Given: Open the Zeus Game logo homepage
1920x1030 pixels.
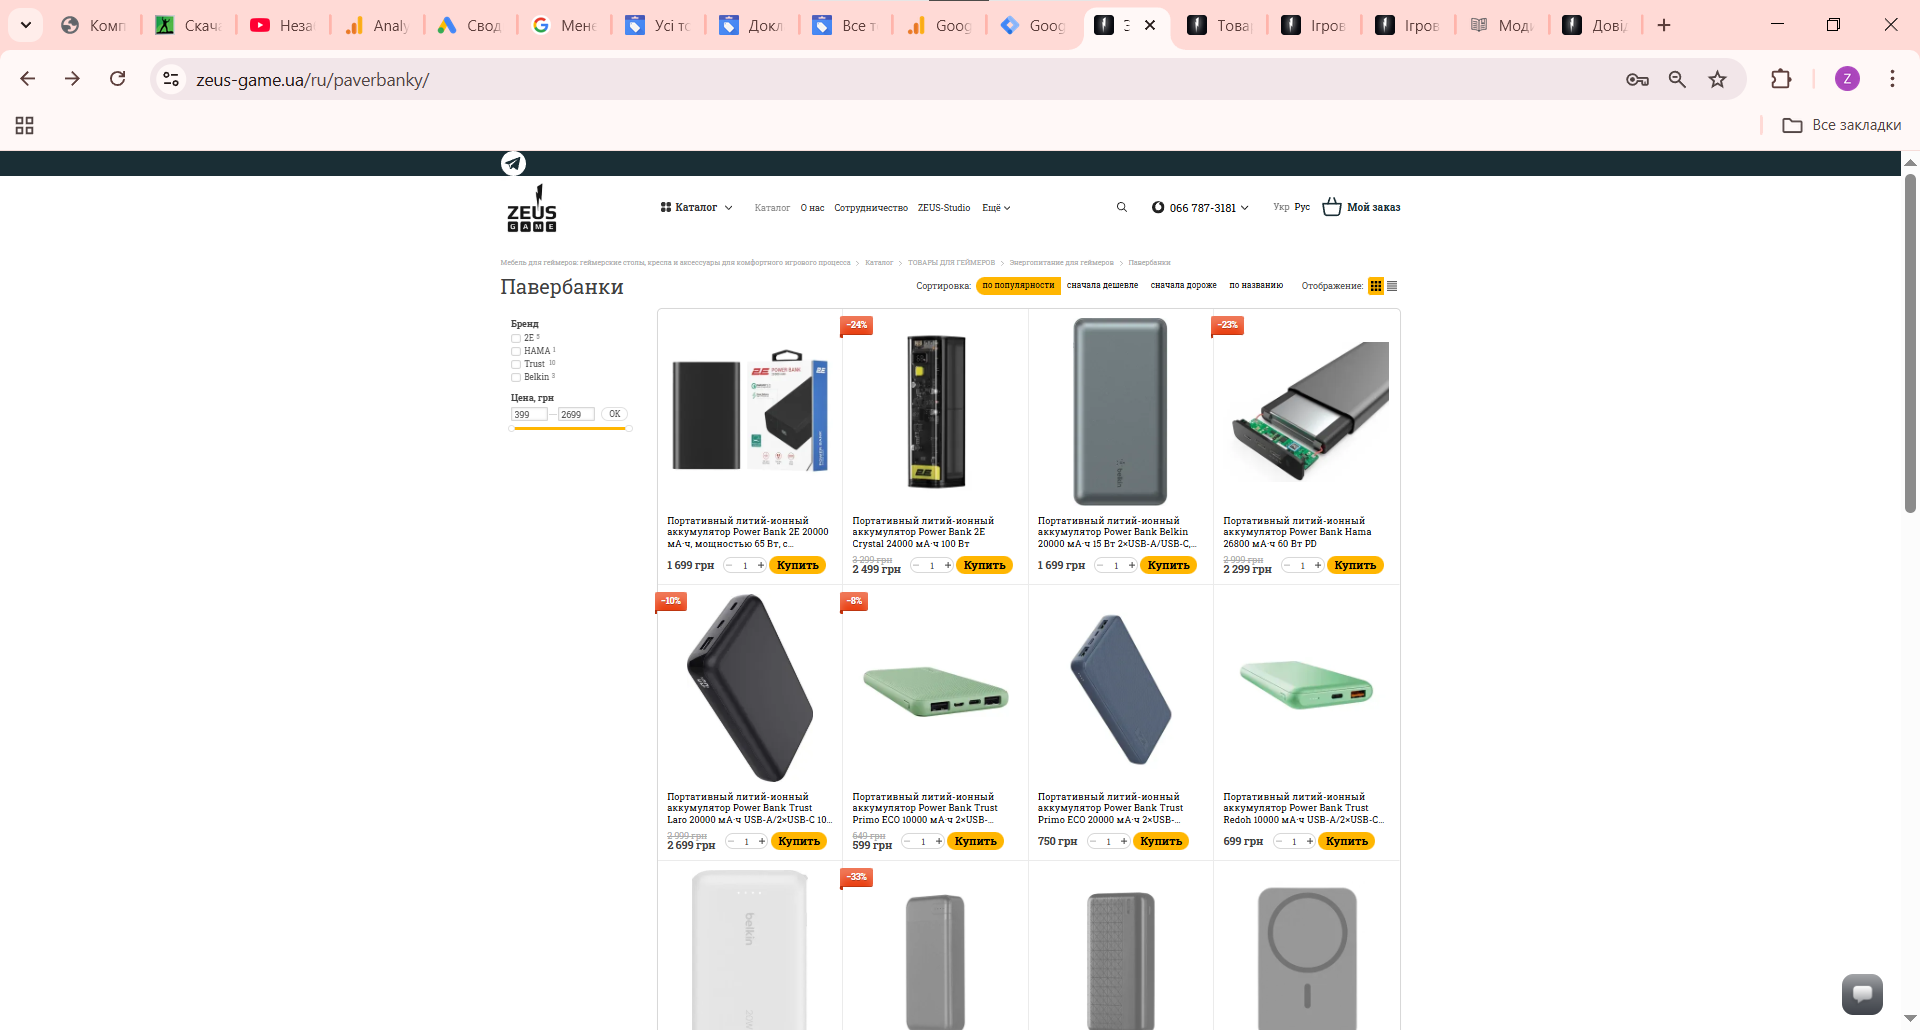Looking at the screenshot, I should pyautogui.click(x=531, y=208).
